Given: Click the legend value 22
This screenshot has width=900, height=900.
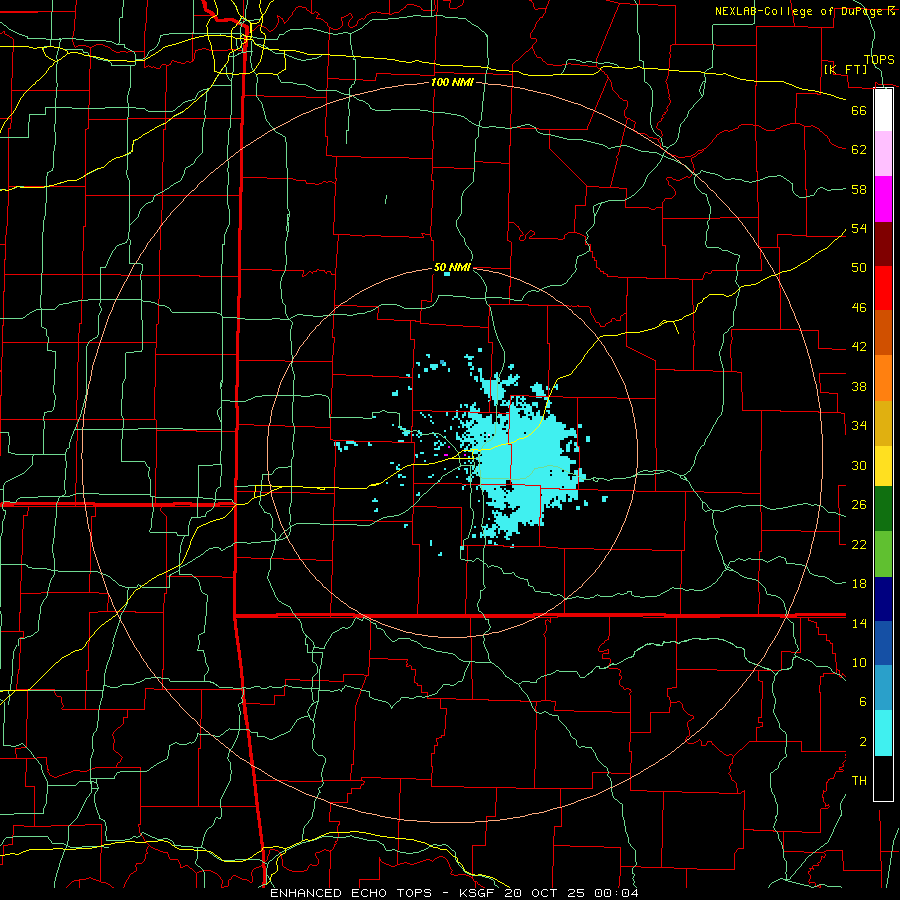Looking at the screenshot, I should [x=859, y=544].
